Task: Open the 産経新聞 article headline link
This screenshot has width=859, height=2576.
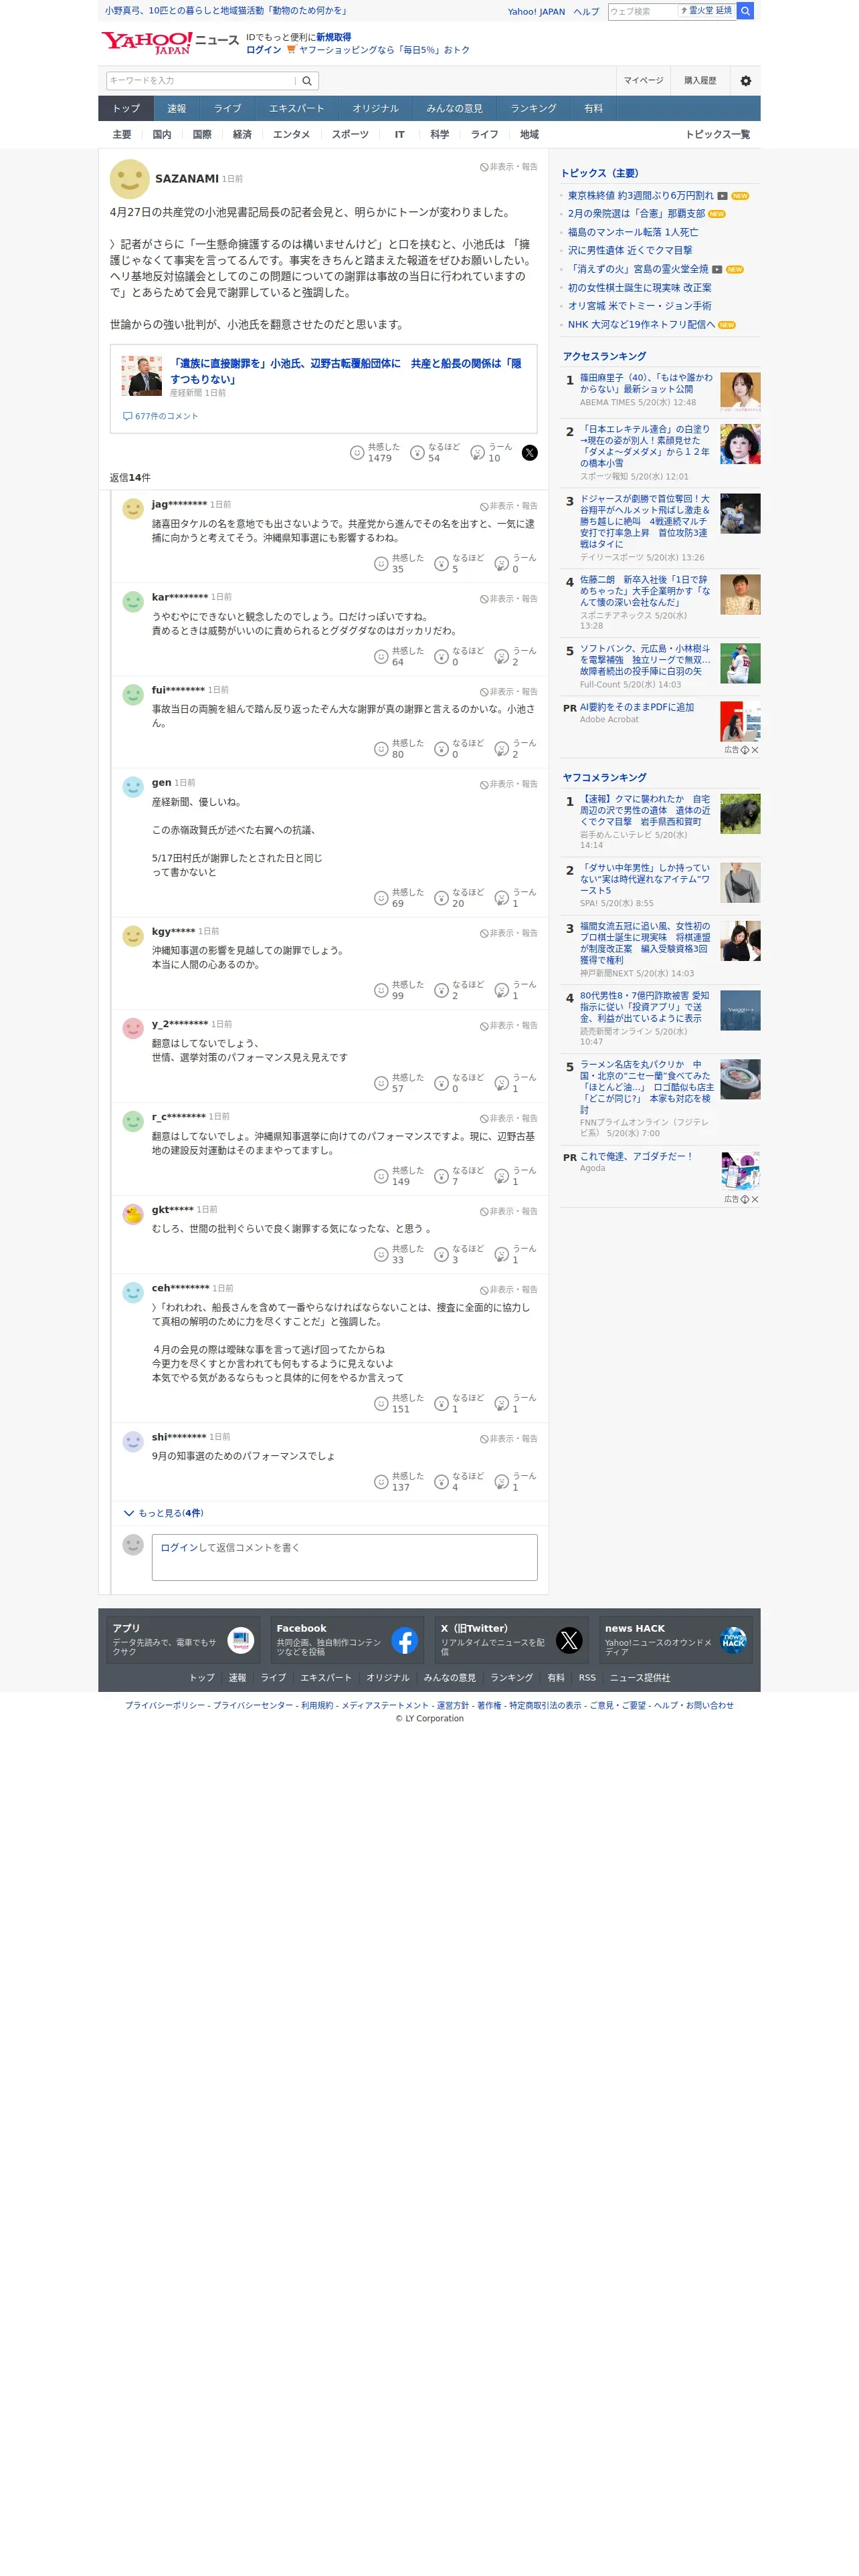Action: pyautogui.click(x=345, y=371)
